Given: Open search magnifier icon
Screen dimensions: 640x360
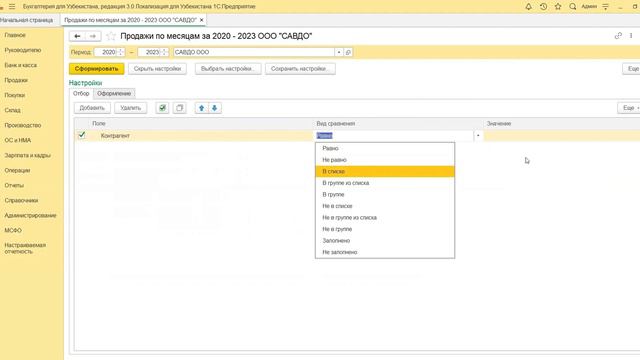Looking at the screenshot, I should [573, 7].
